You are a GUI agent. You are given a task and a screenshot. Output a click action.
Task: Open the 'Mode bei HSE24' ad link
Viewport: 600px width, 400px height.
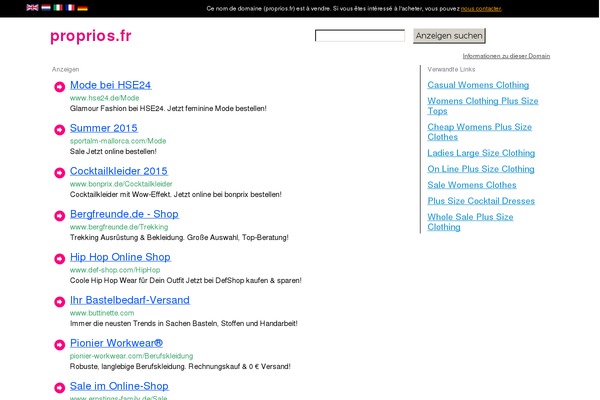pyautogui.click(x=111, y=85)
